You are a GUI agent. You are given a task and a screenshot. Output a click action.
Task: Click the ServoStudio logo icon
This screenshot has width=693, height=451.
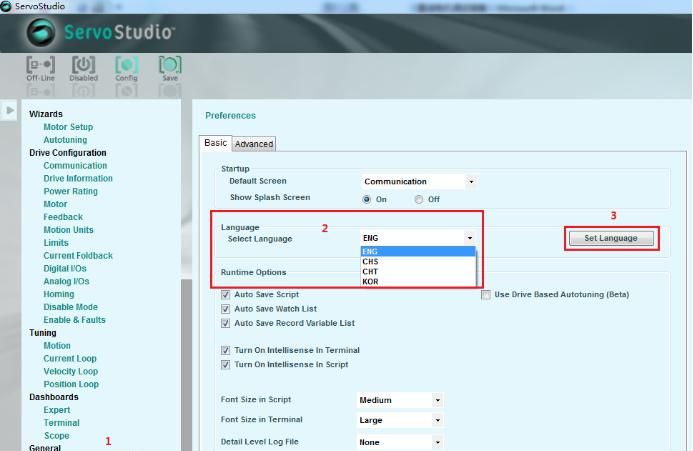pyautogui.click(x=41, y=33)
